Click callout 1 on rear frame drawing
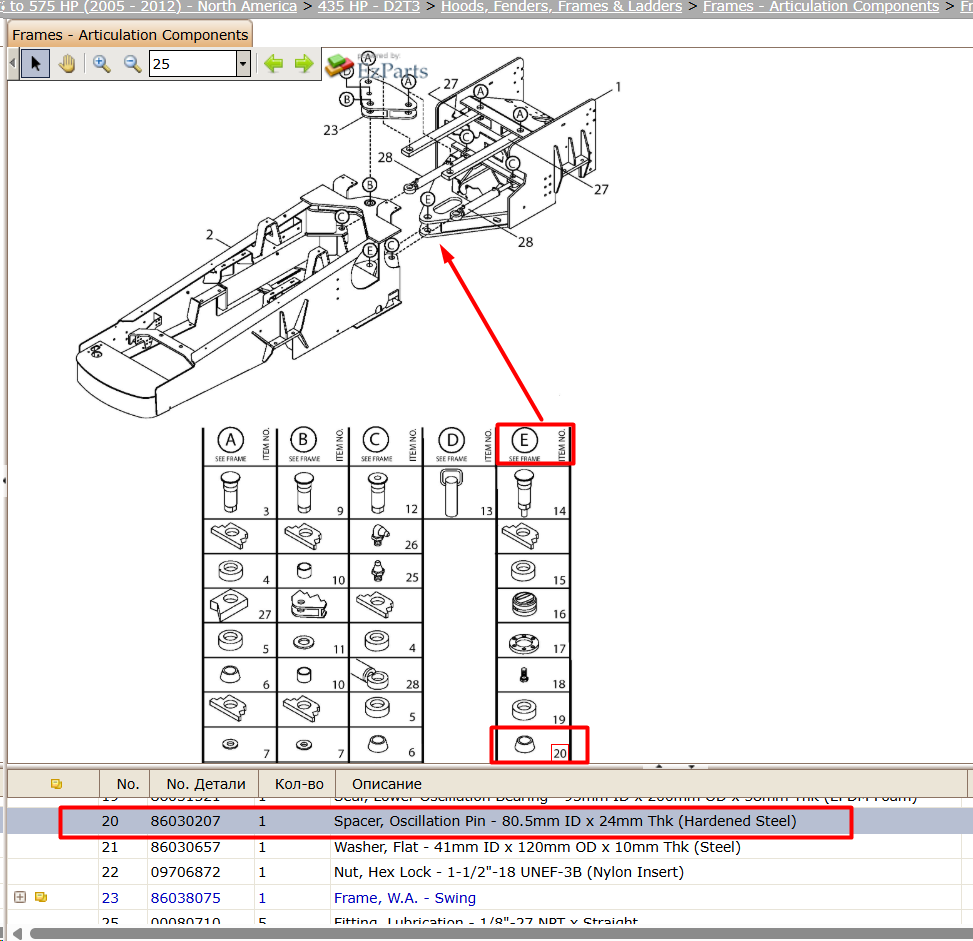The image size is (973, 941). 617,87
